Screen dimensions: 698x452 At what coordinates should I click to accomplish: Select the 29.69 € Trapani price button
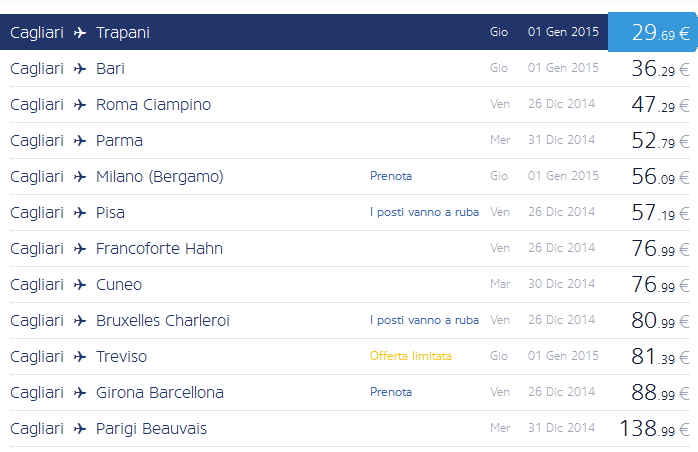click(653, 33)
